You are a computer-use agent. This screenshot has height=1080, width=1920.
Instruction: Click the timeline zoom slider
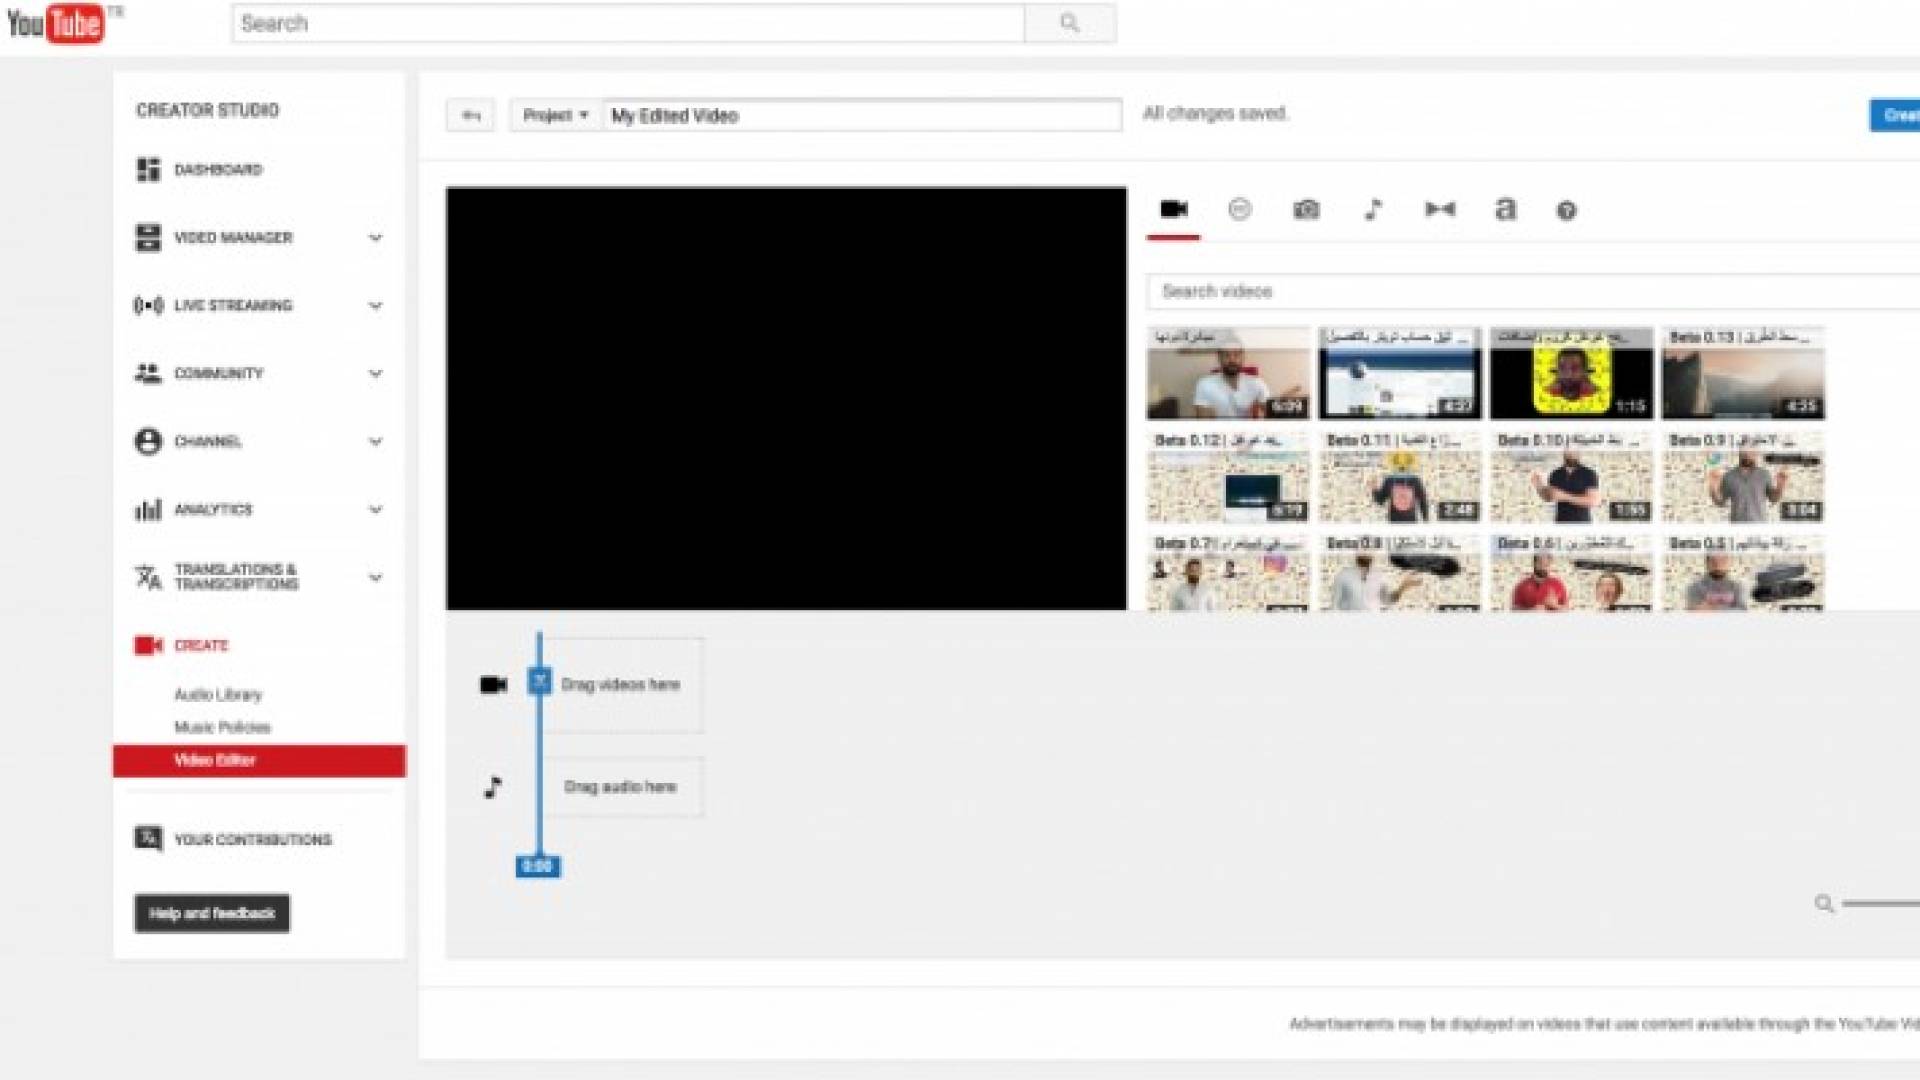[x=1880, y=904]
